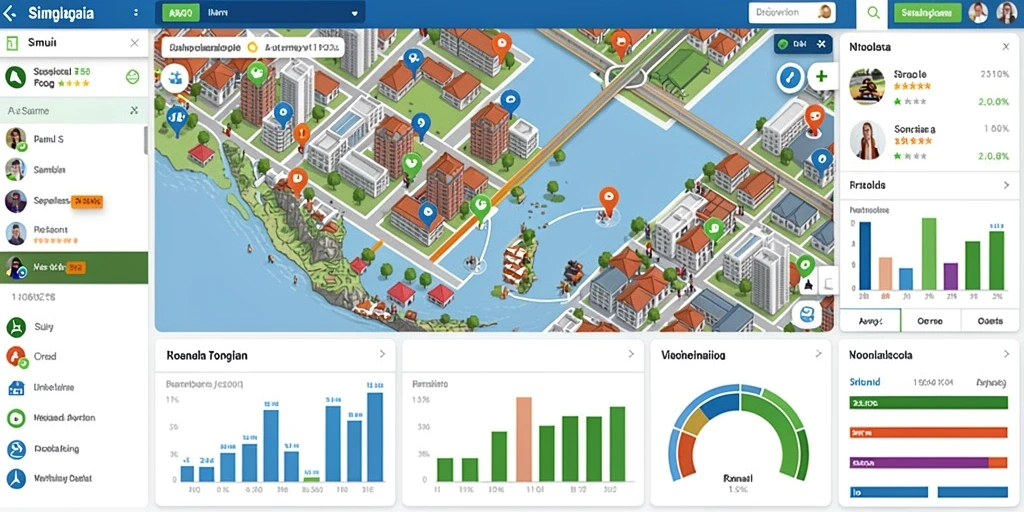Click the orange pin on the cliff coast
The width and height of the screenshot is (1024, 512).
[297, 182]
